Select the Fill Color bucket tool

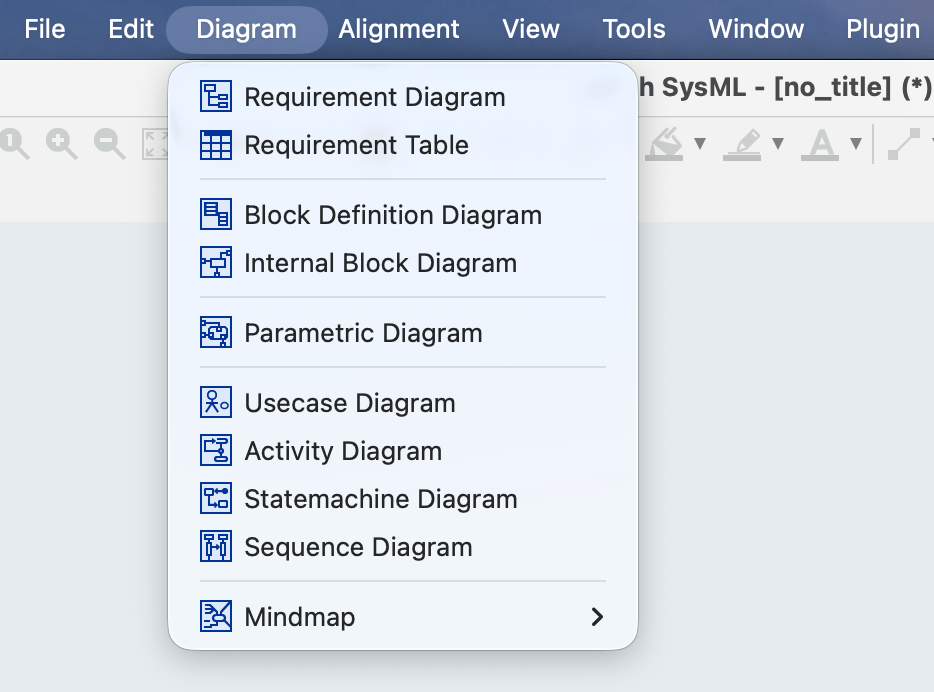[665, 141]
